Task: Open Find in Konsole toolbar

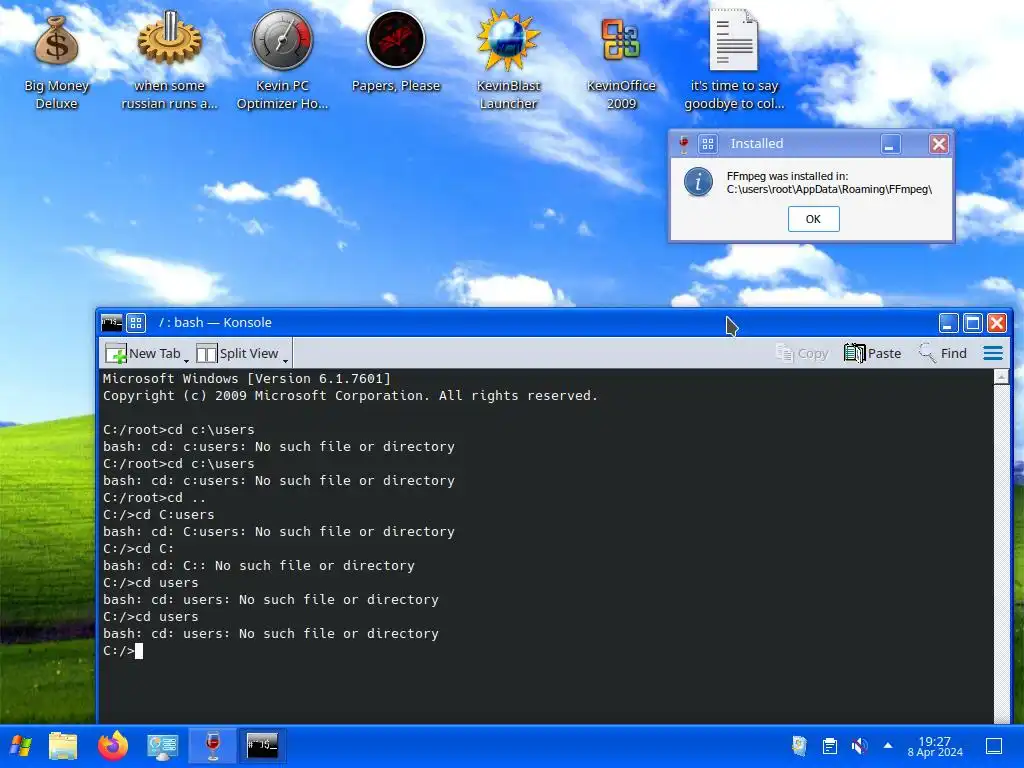Action: [942, 353]
